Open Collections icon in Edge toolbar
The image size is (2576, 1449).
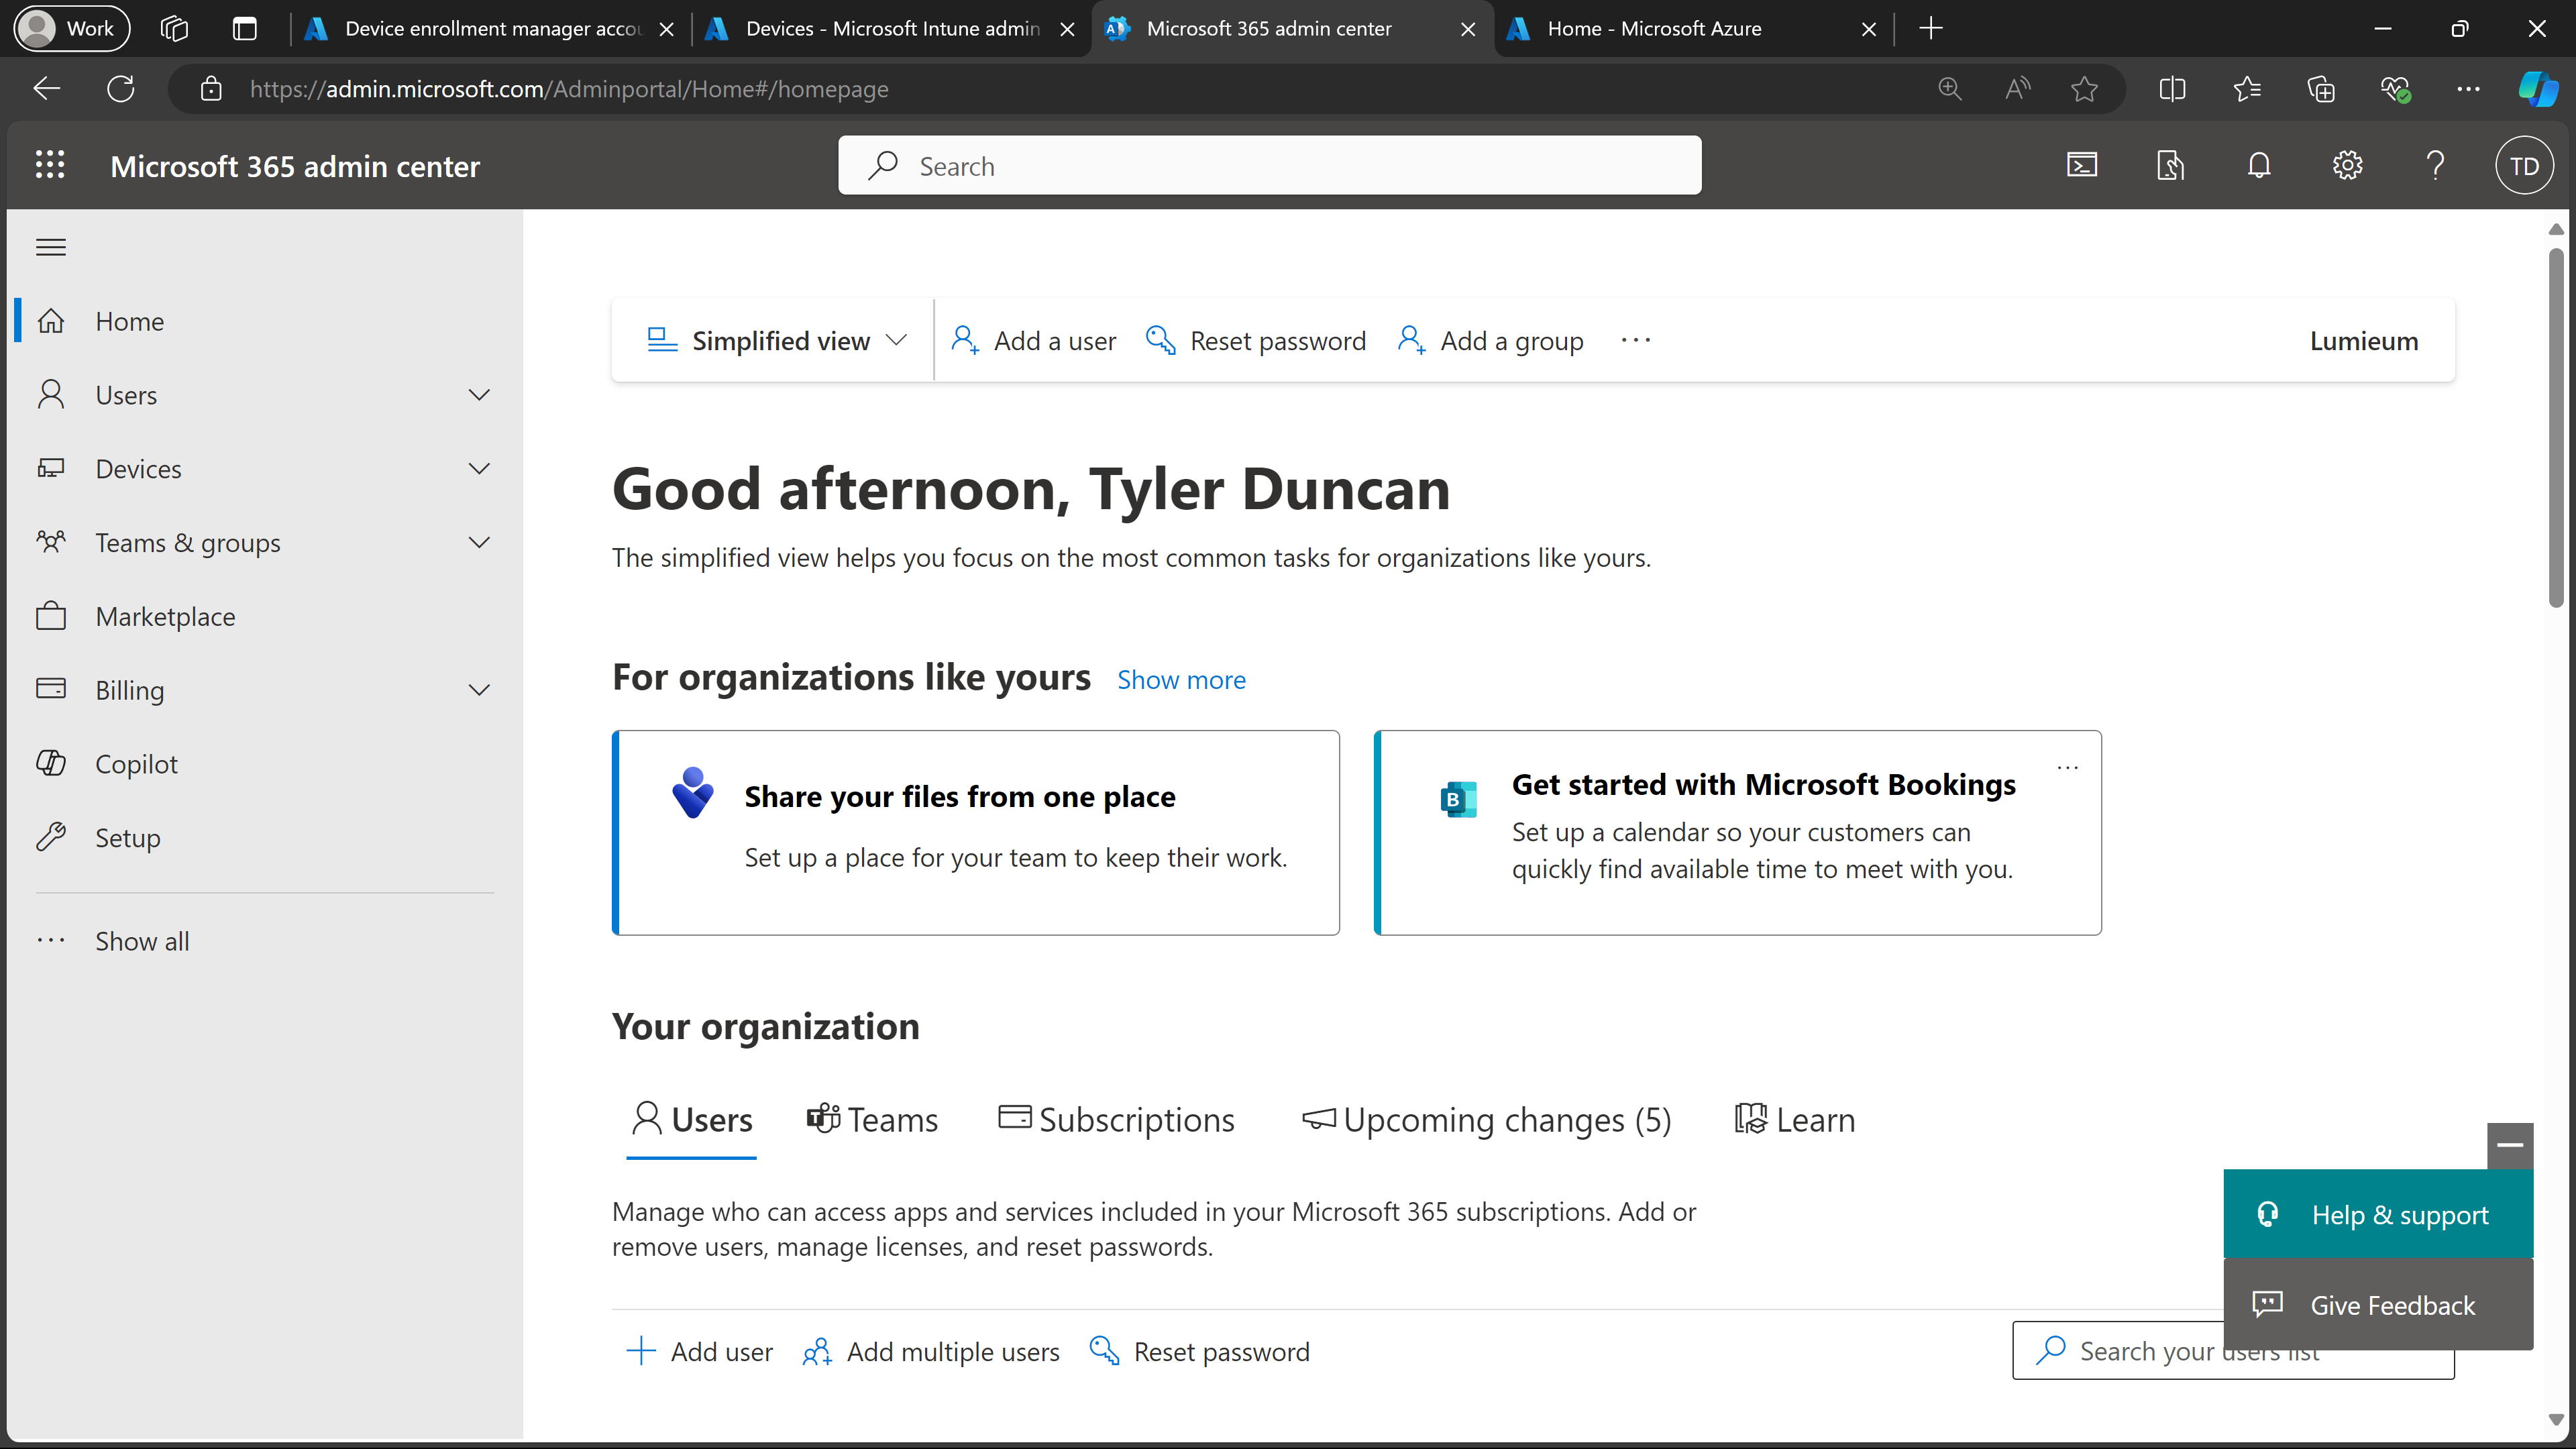tap(2320, 89)
